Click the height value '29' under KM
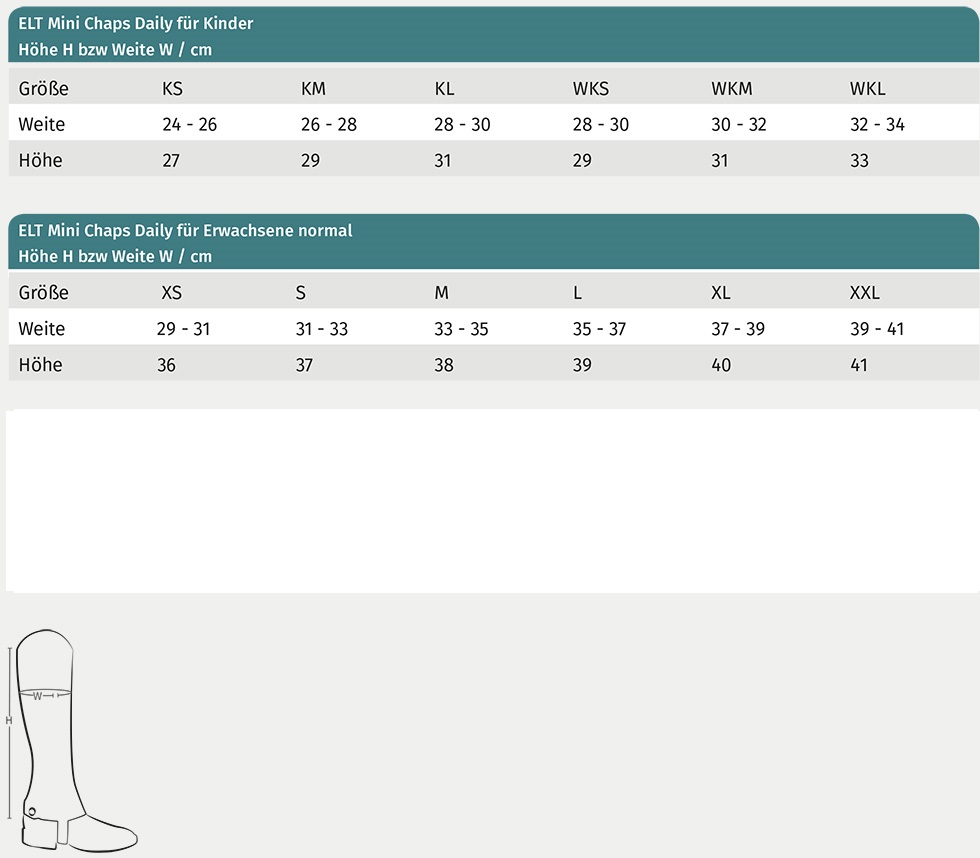Screen dimensions: 980x858 (x=310, y=161)
